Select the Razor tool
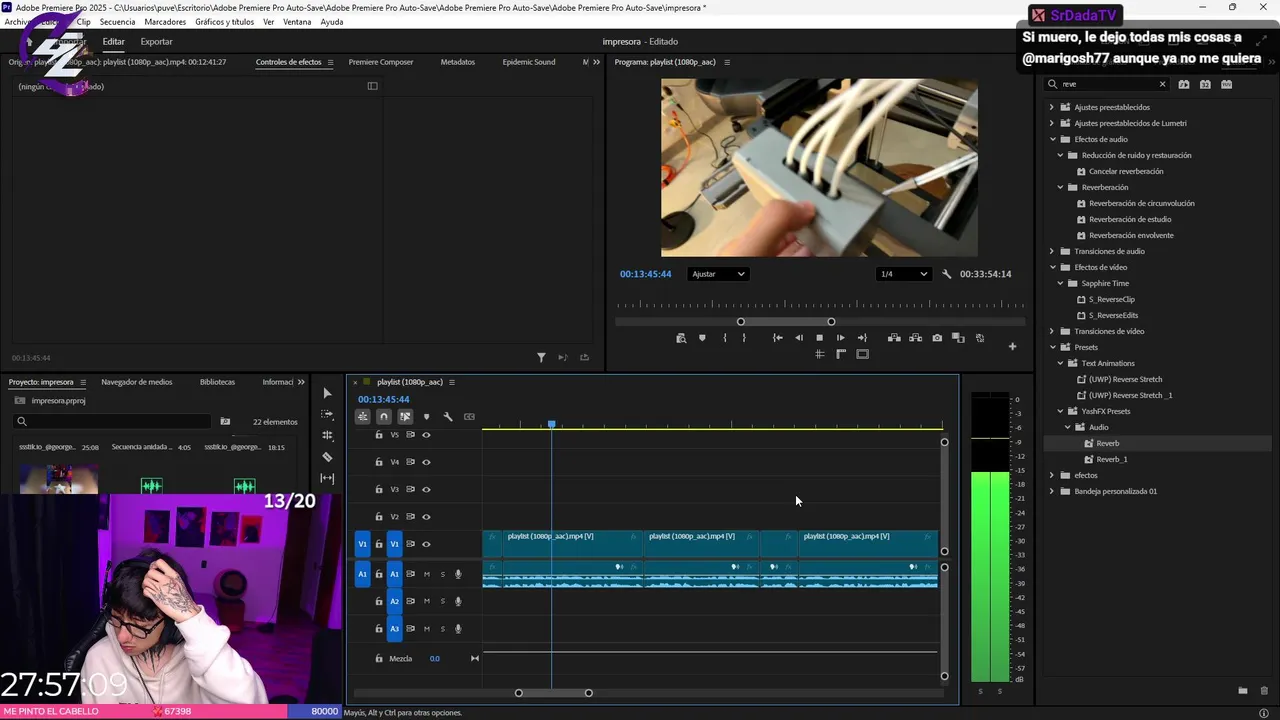Image resolution: width=1280 pixels, height=720 pixels. (327, 457)
